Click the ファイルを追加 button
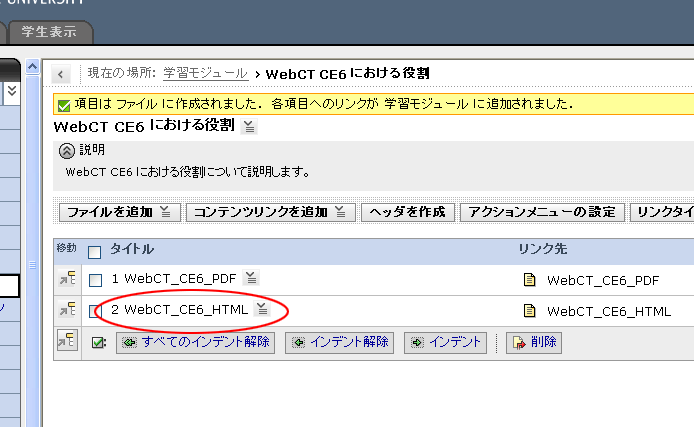The height and width of the screenshot is (427, 694). coord(120,212)
